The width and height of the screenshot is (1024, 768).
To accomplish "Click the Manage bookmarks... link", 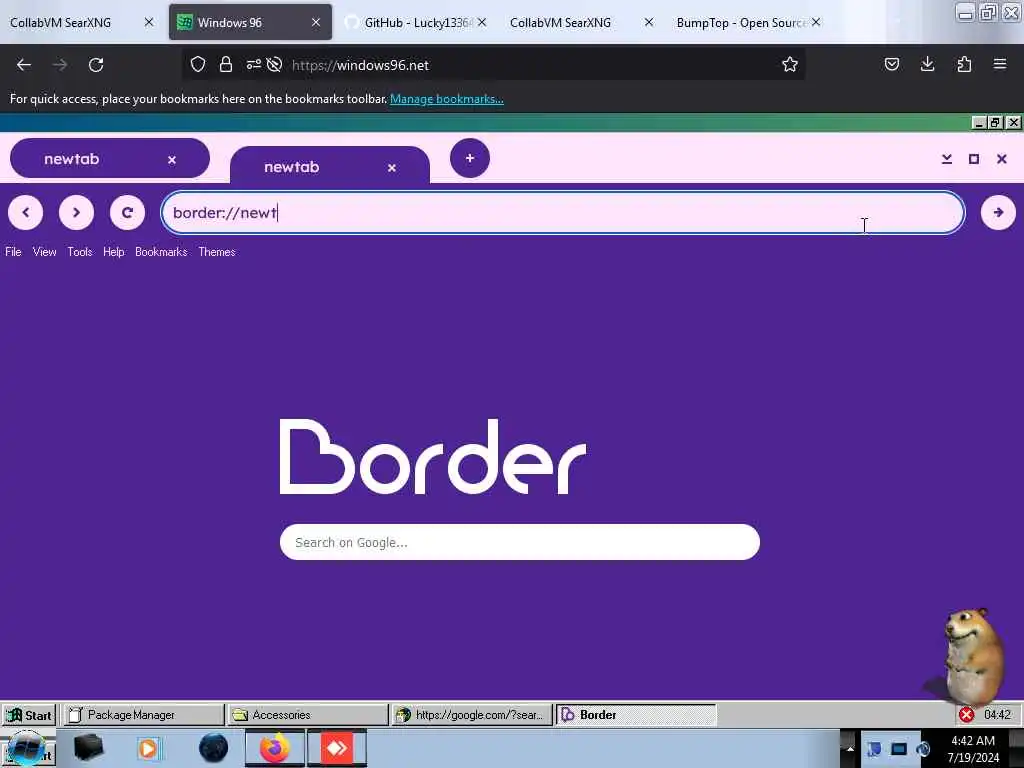I will [447, 99].
